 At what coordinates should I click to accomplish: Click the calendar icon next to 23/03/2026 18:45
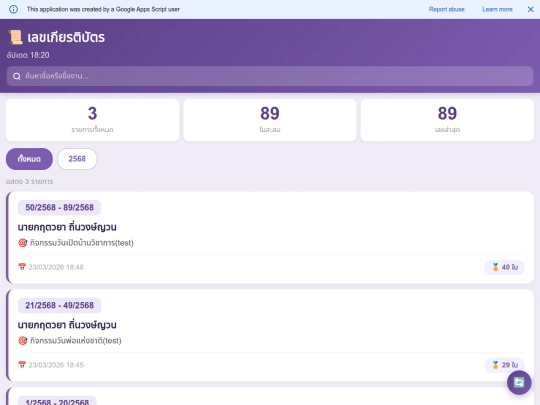pos(22,365)
